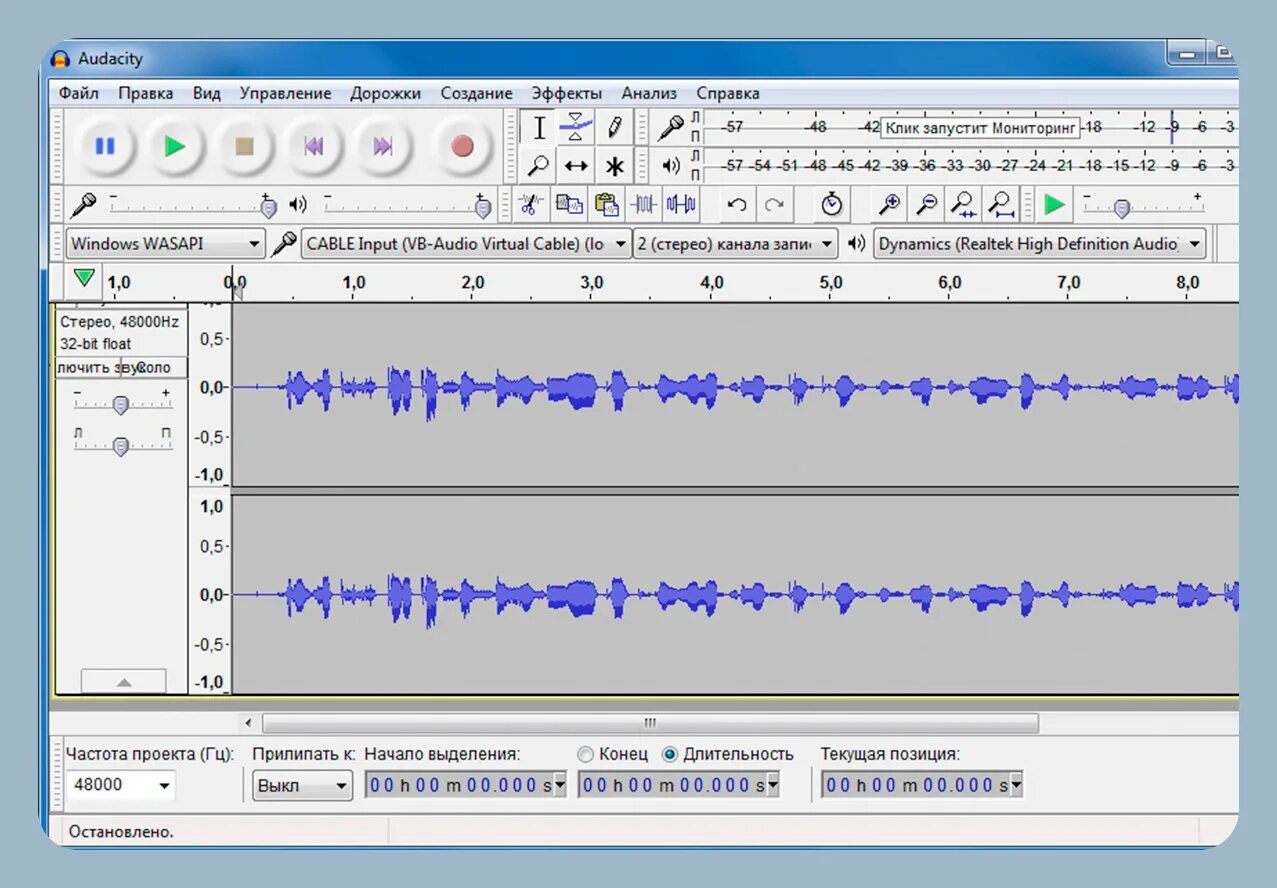The height and width of the screenshot is (888, 1277).
Task: Click the playback meter speaker icon
Action: point(671,165)
